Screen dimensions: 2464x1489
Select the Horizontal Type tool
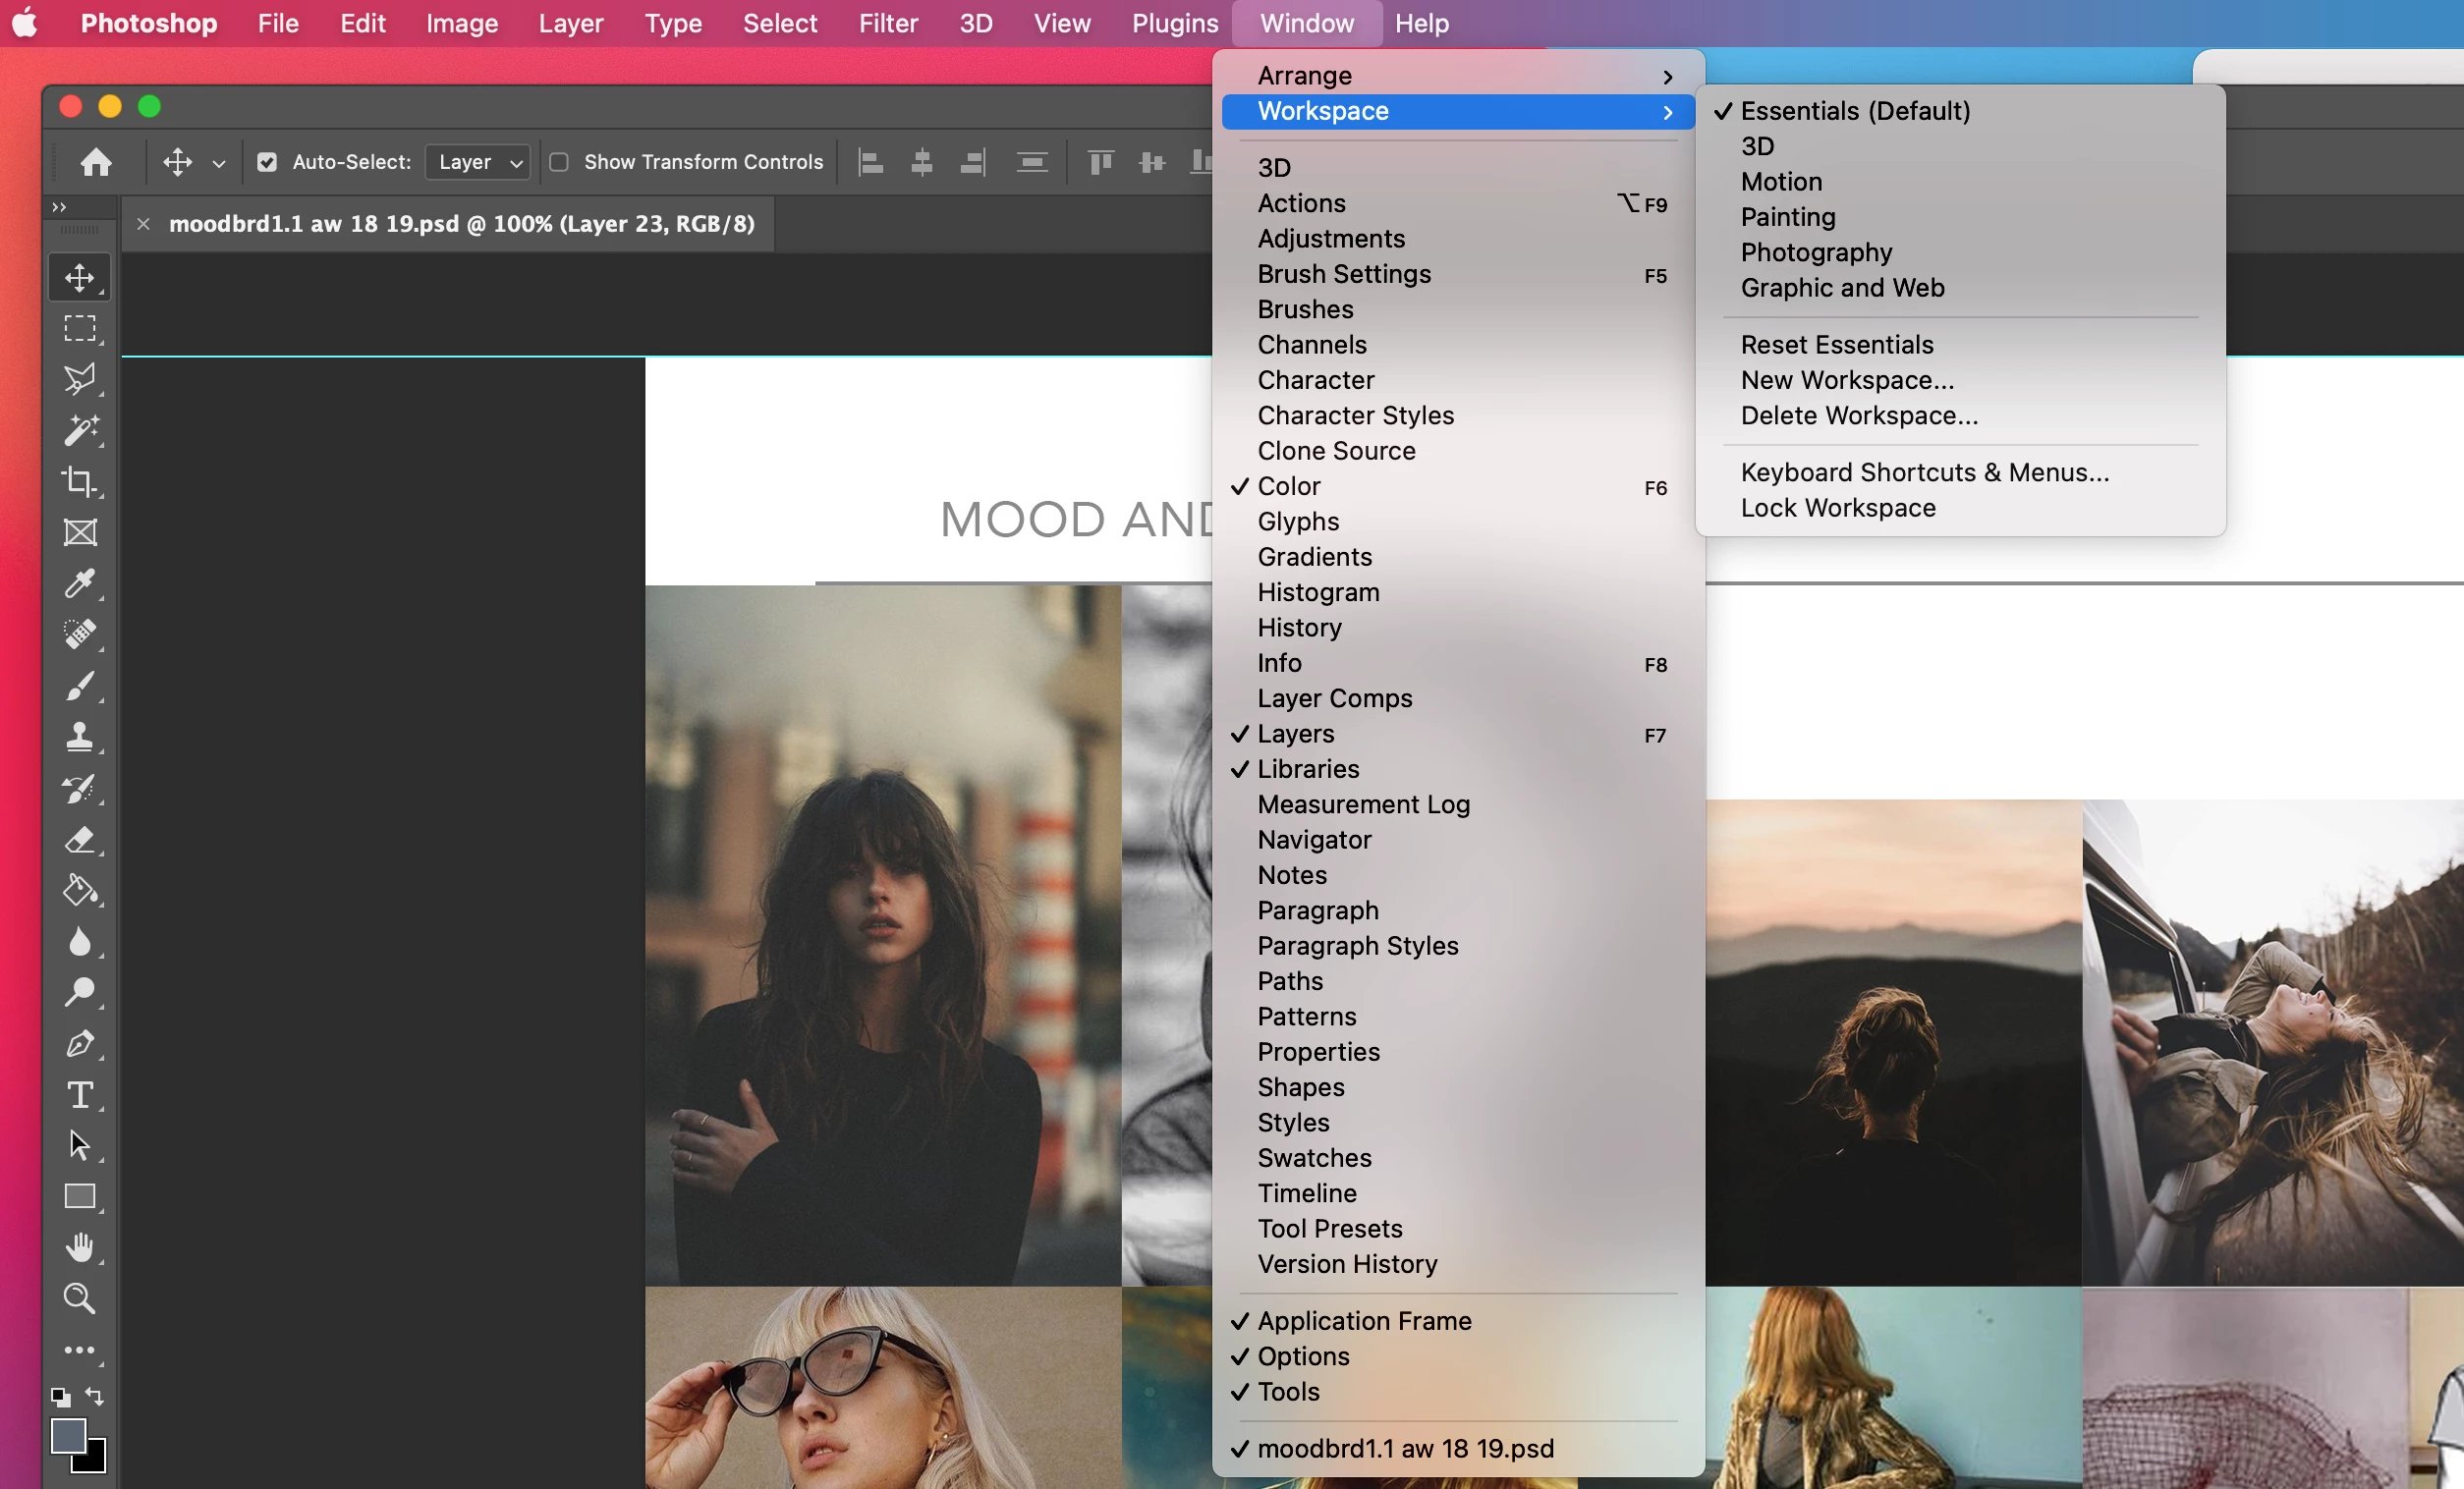coord(80,1095)
